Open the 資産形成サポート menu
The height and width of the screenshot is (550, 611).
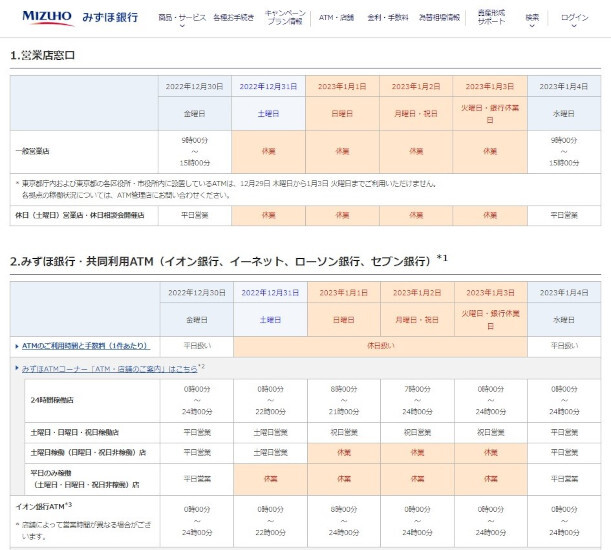(491, 18)
